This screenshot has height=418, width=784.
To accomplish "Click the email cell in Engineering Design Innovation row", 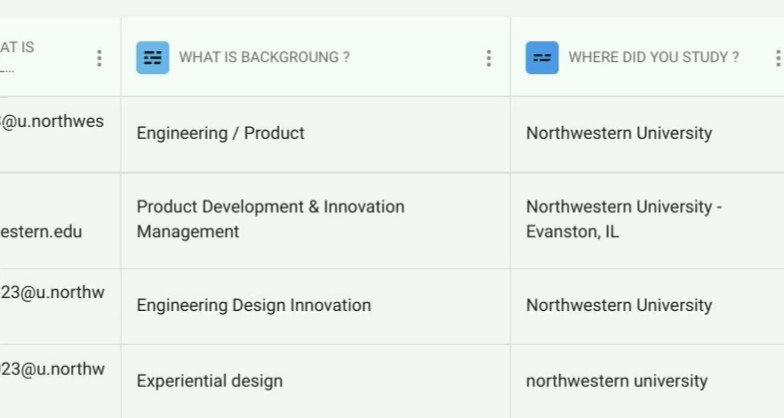I will 60,306.
